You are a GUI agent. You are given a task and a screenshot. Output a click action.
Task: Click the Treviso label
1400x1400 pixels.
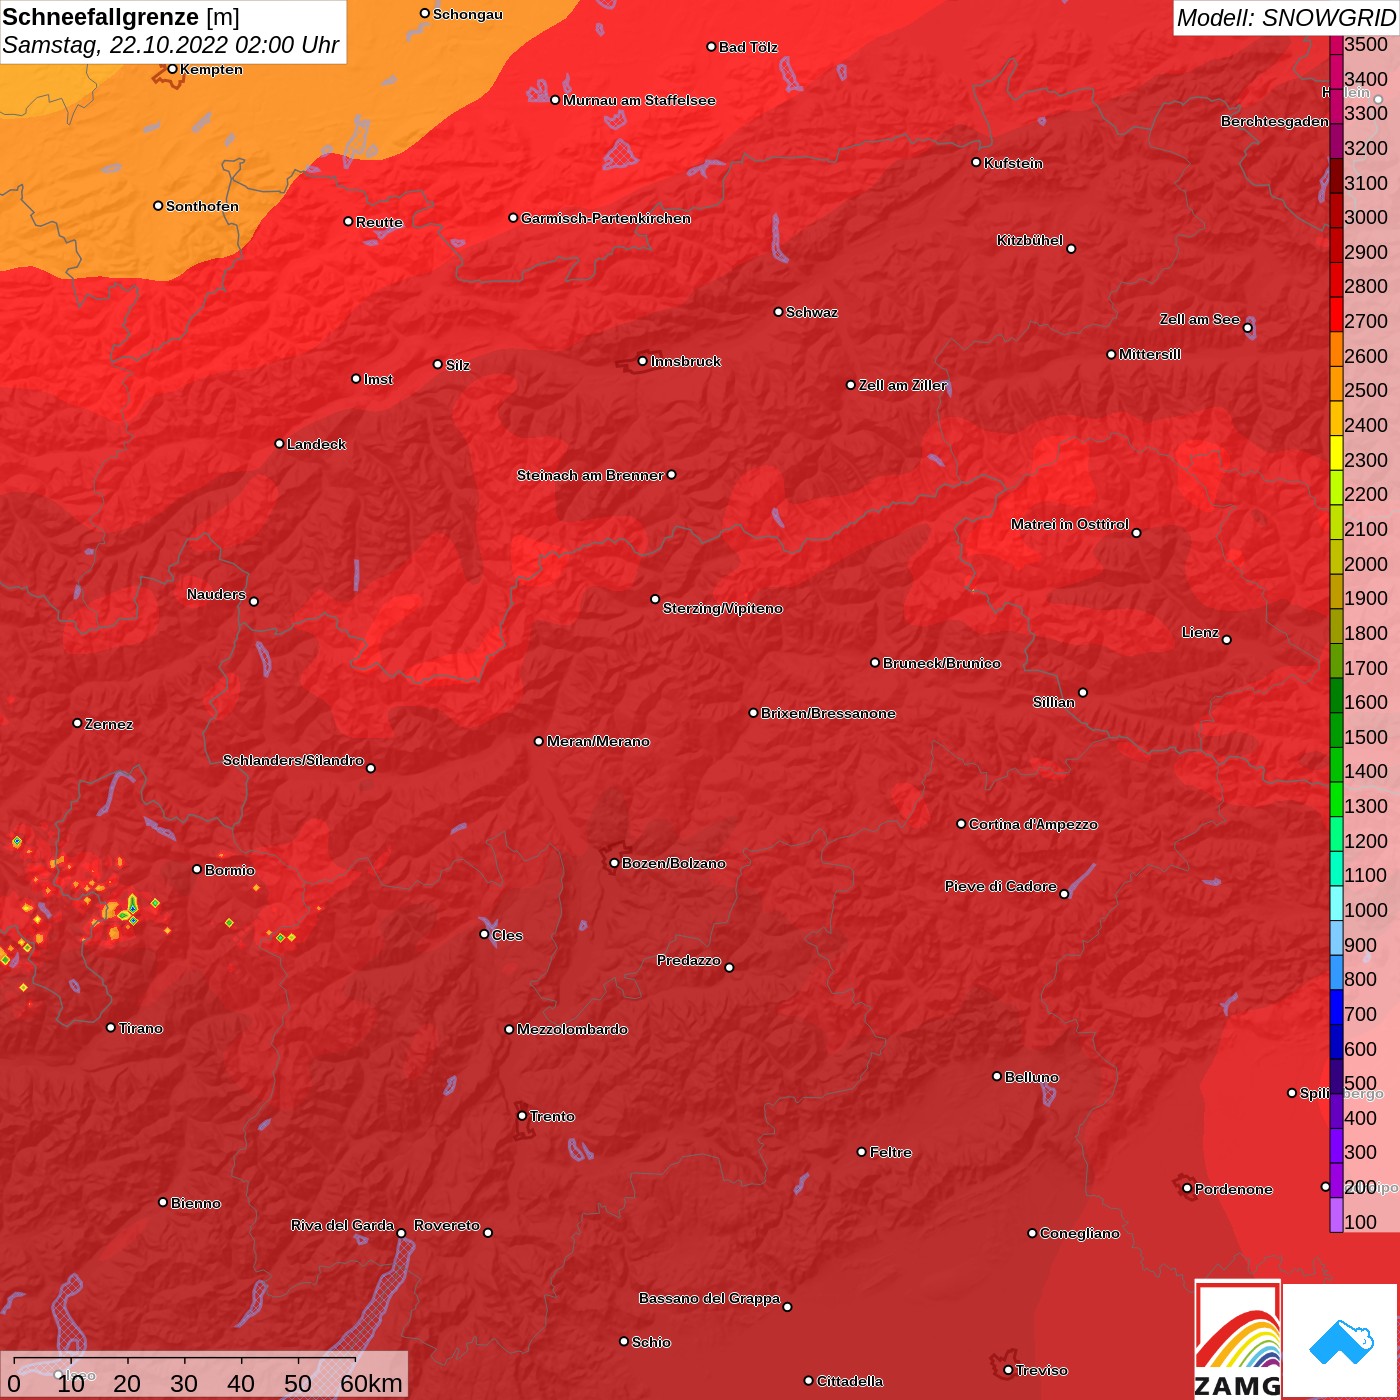click(1041, 1370)
